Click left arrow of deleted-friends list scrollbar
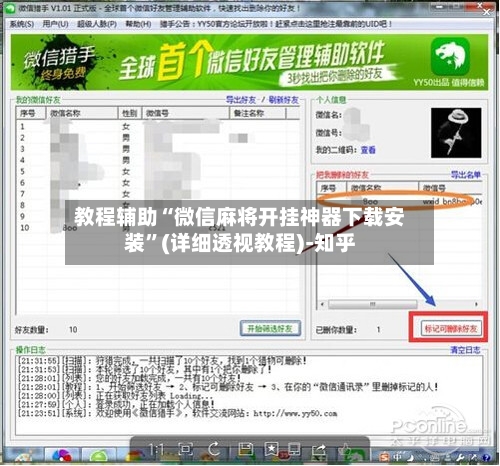This screenshot has height=466, width=500. (x=322, y=304)
